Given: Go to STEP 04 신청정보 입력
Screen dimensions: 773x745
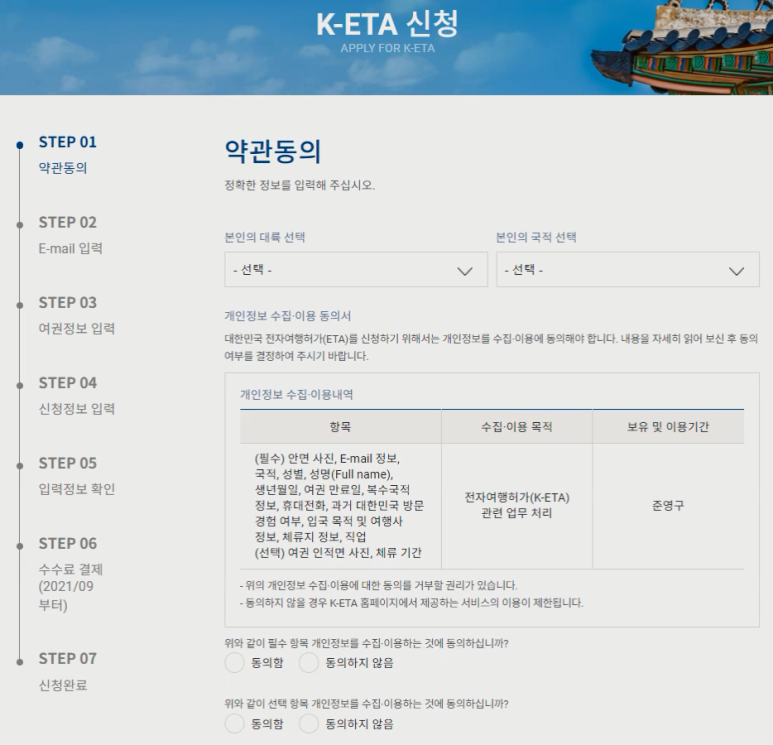Looking at the screenshot, I should pos(77,395).
